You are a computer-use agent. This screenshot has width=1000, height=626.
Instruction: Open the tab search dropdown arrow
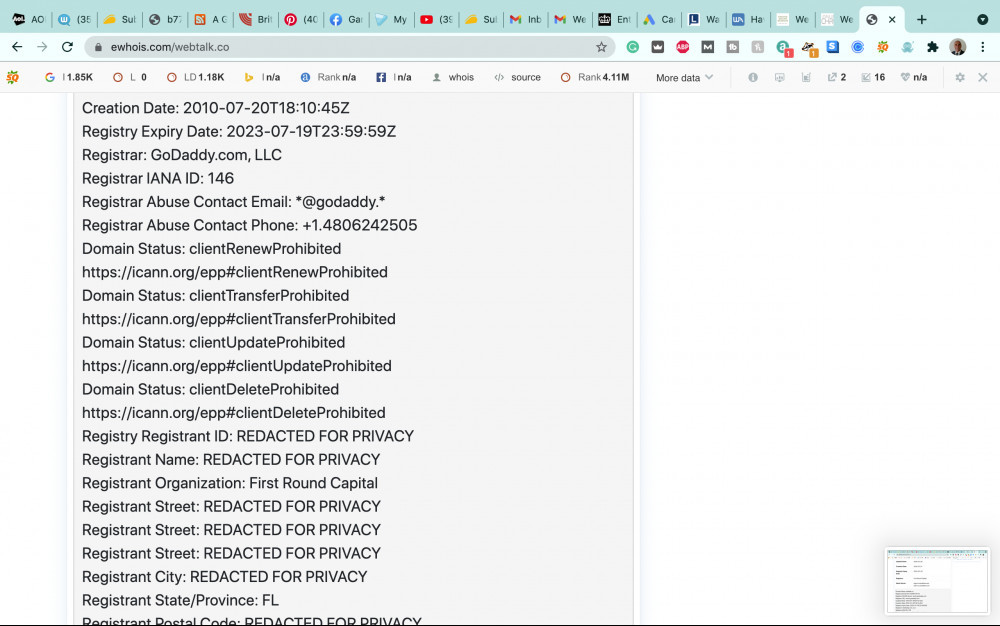[x=982, y=20]
